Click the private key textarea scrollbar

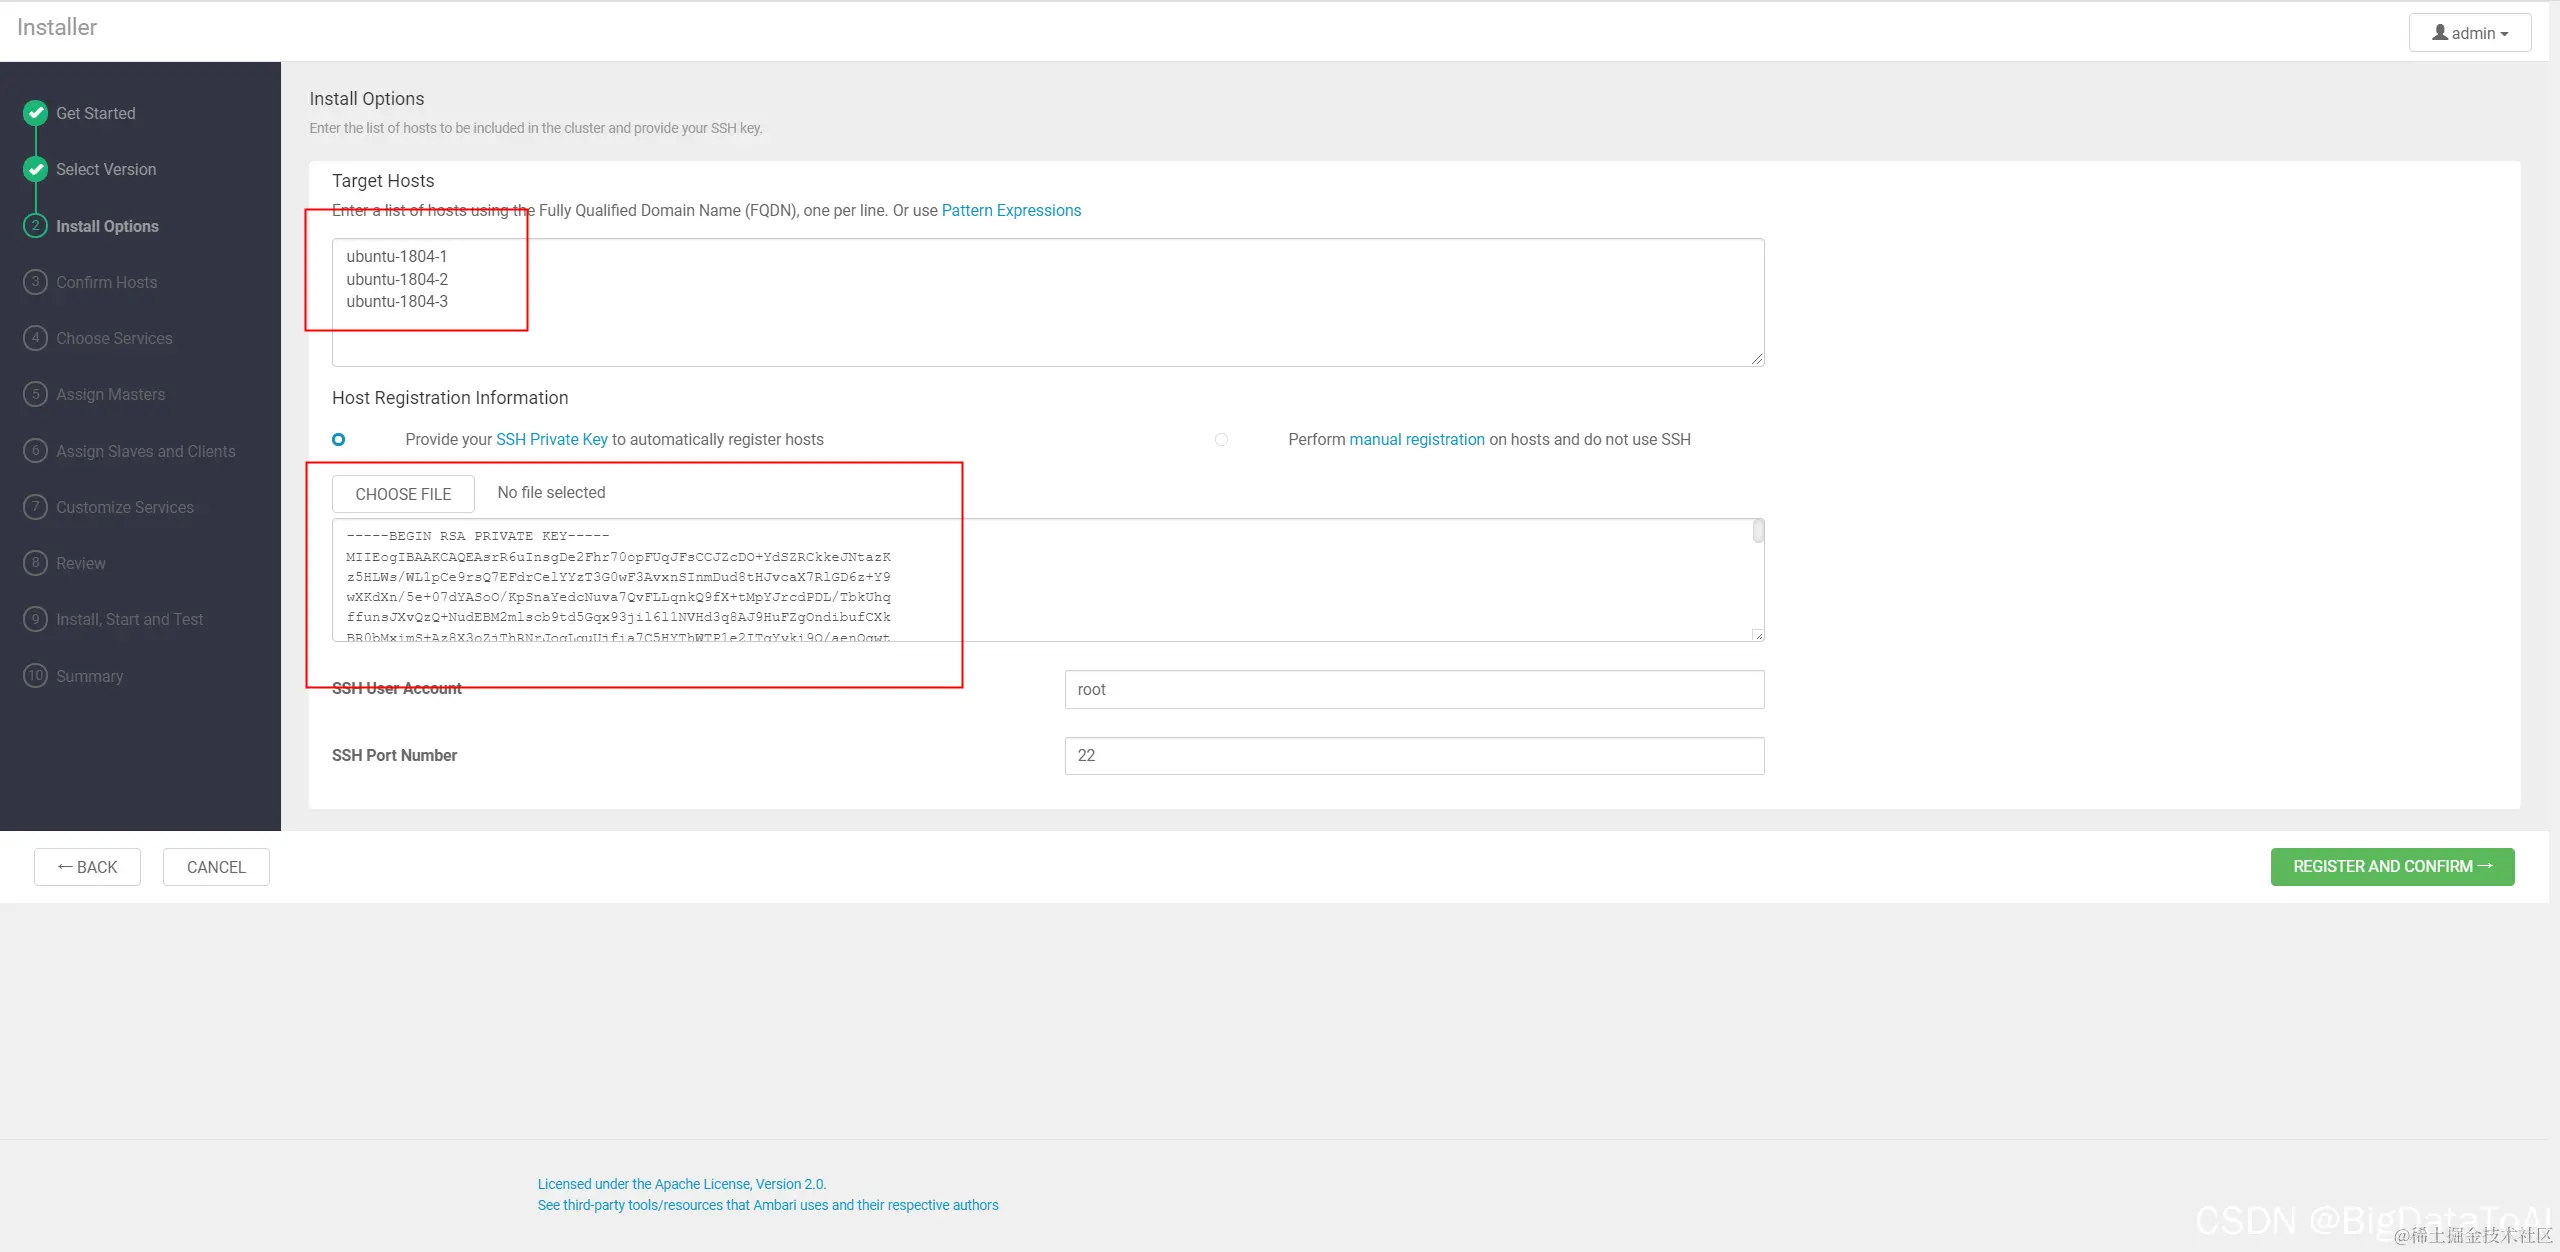pyautogui.click(x=1758, y=532)
